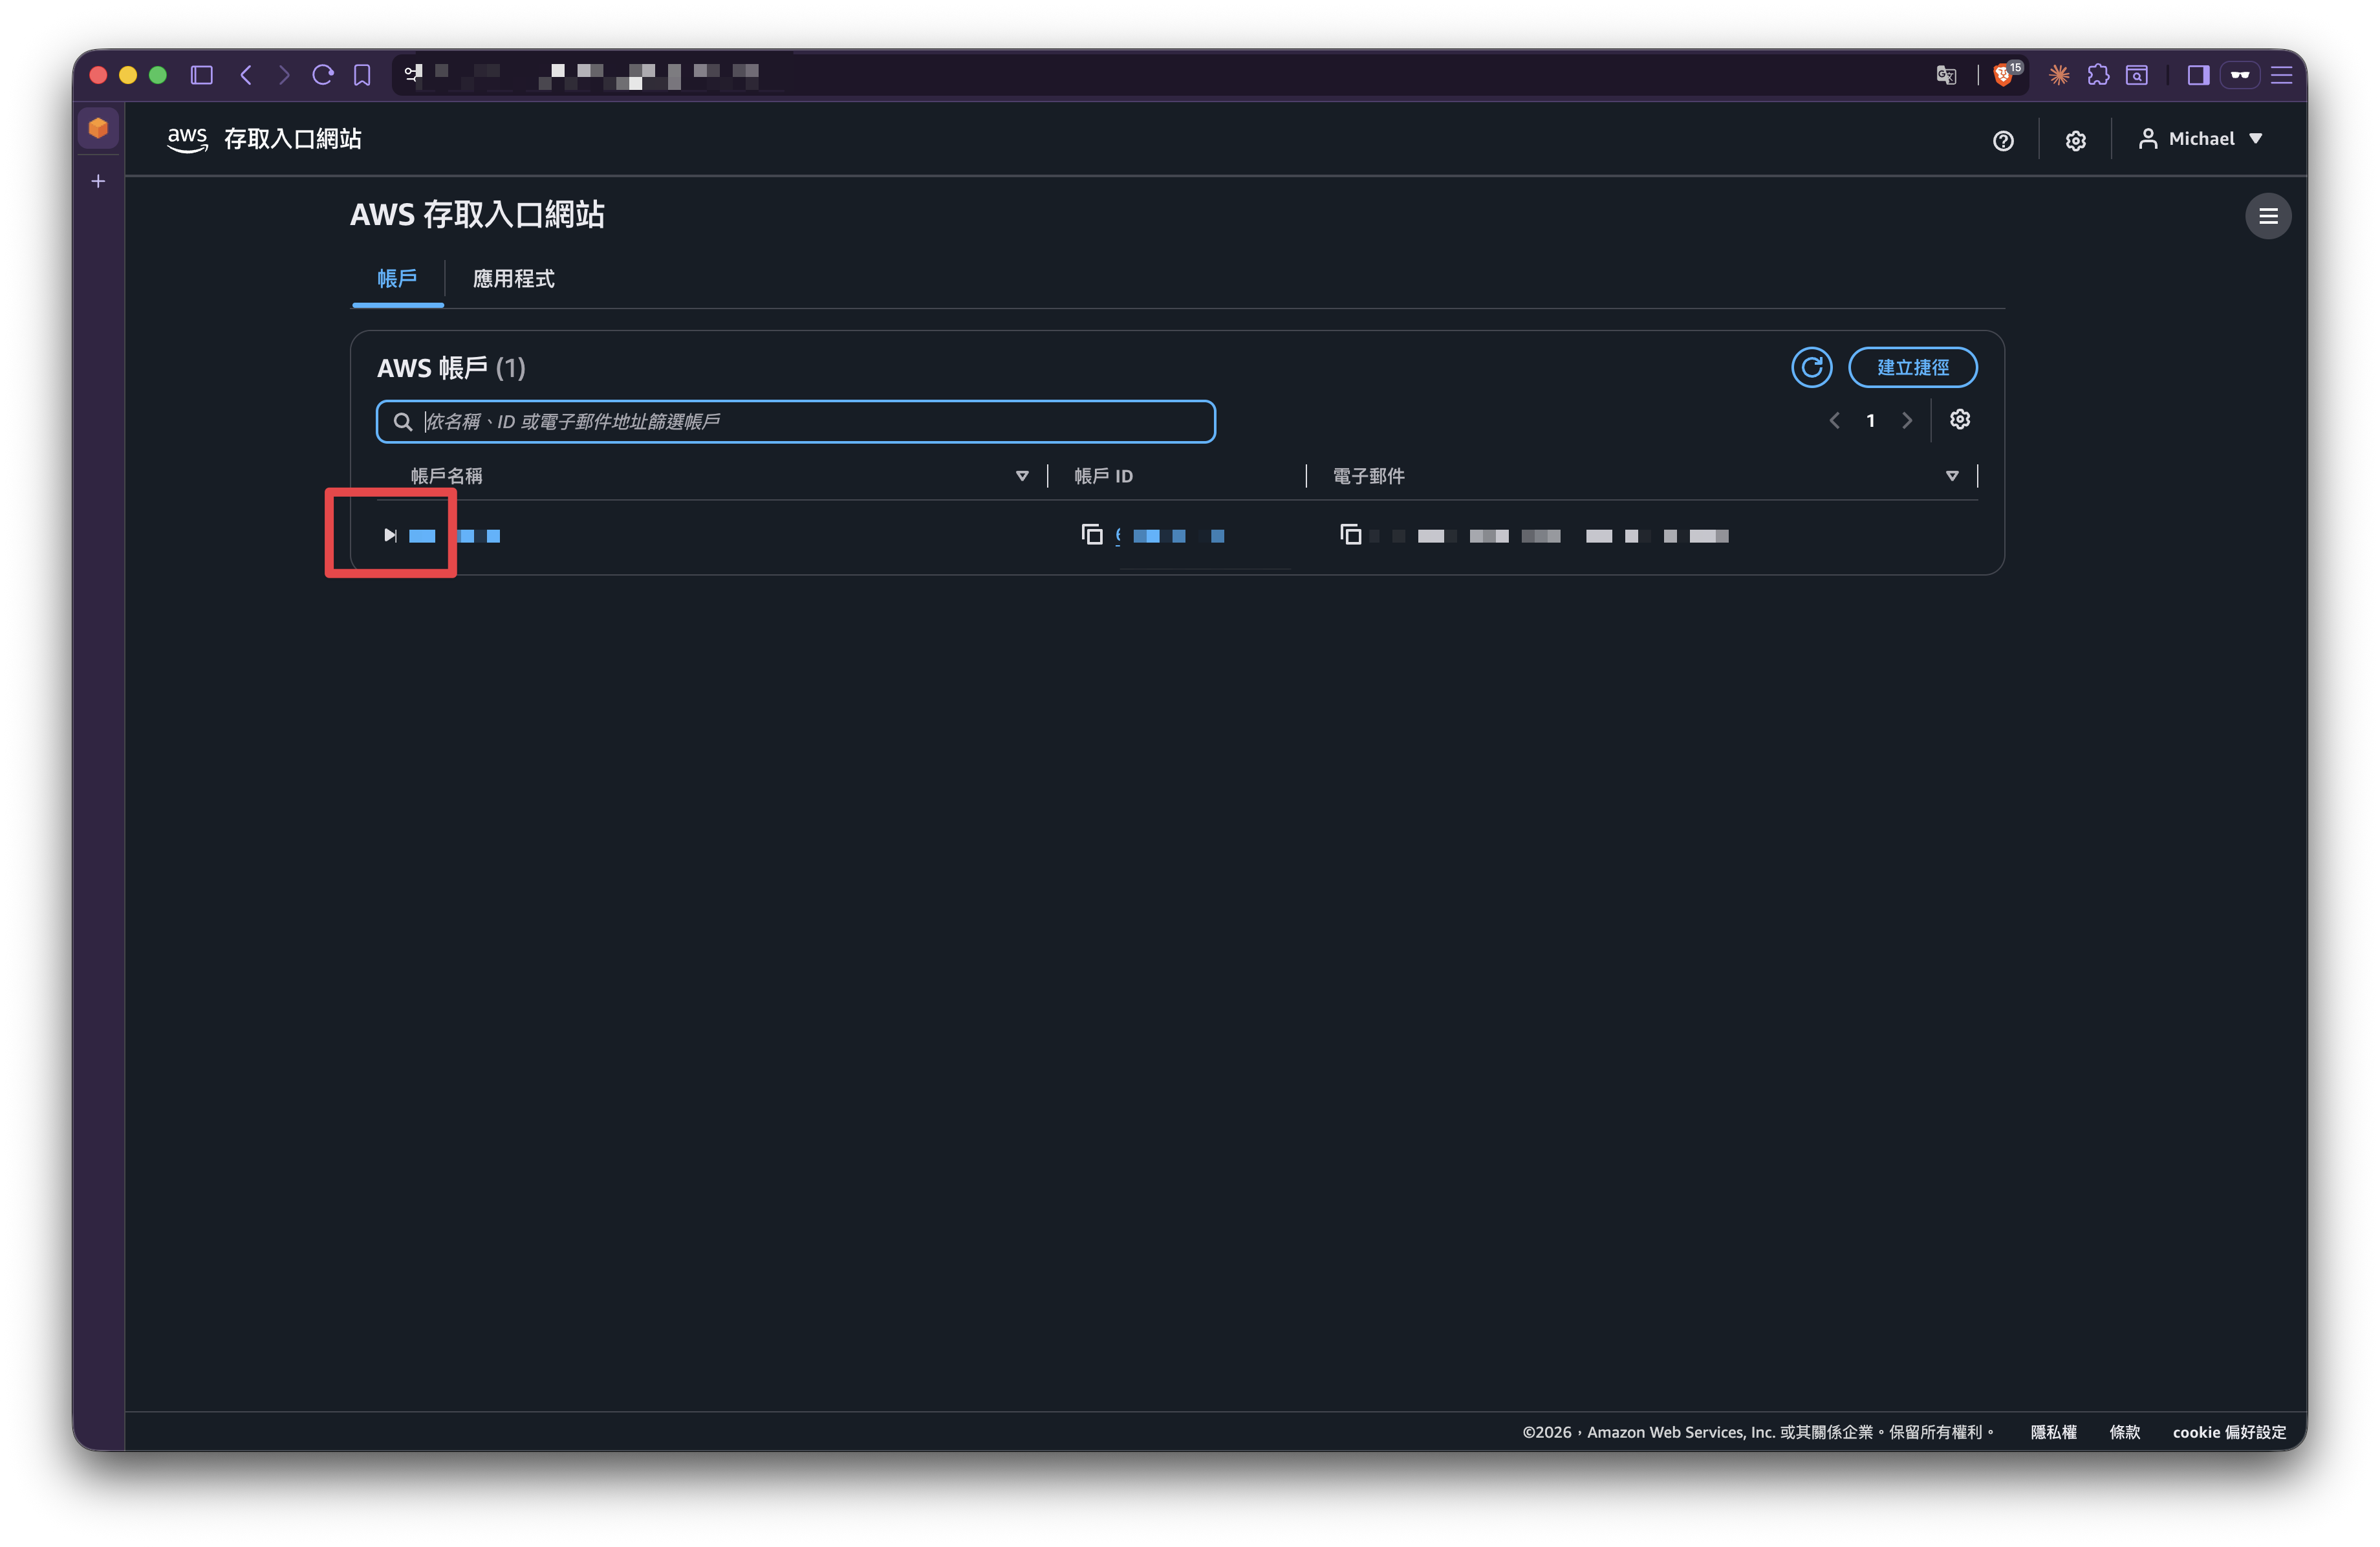Open the AWS help question mark icon
The image size is (2380, 1547).
click(2003, 141)
